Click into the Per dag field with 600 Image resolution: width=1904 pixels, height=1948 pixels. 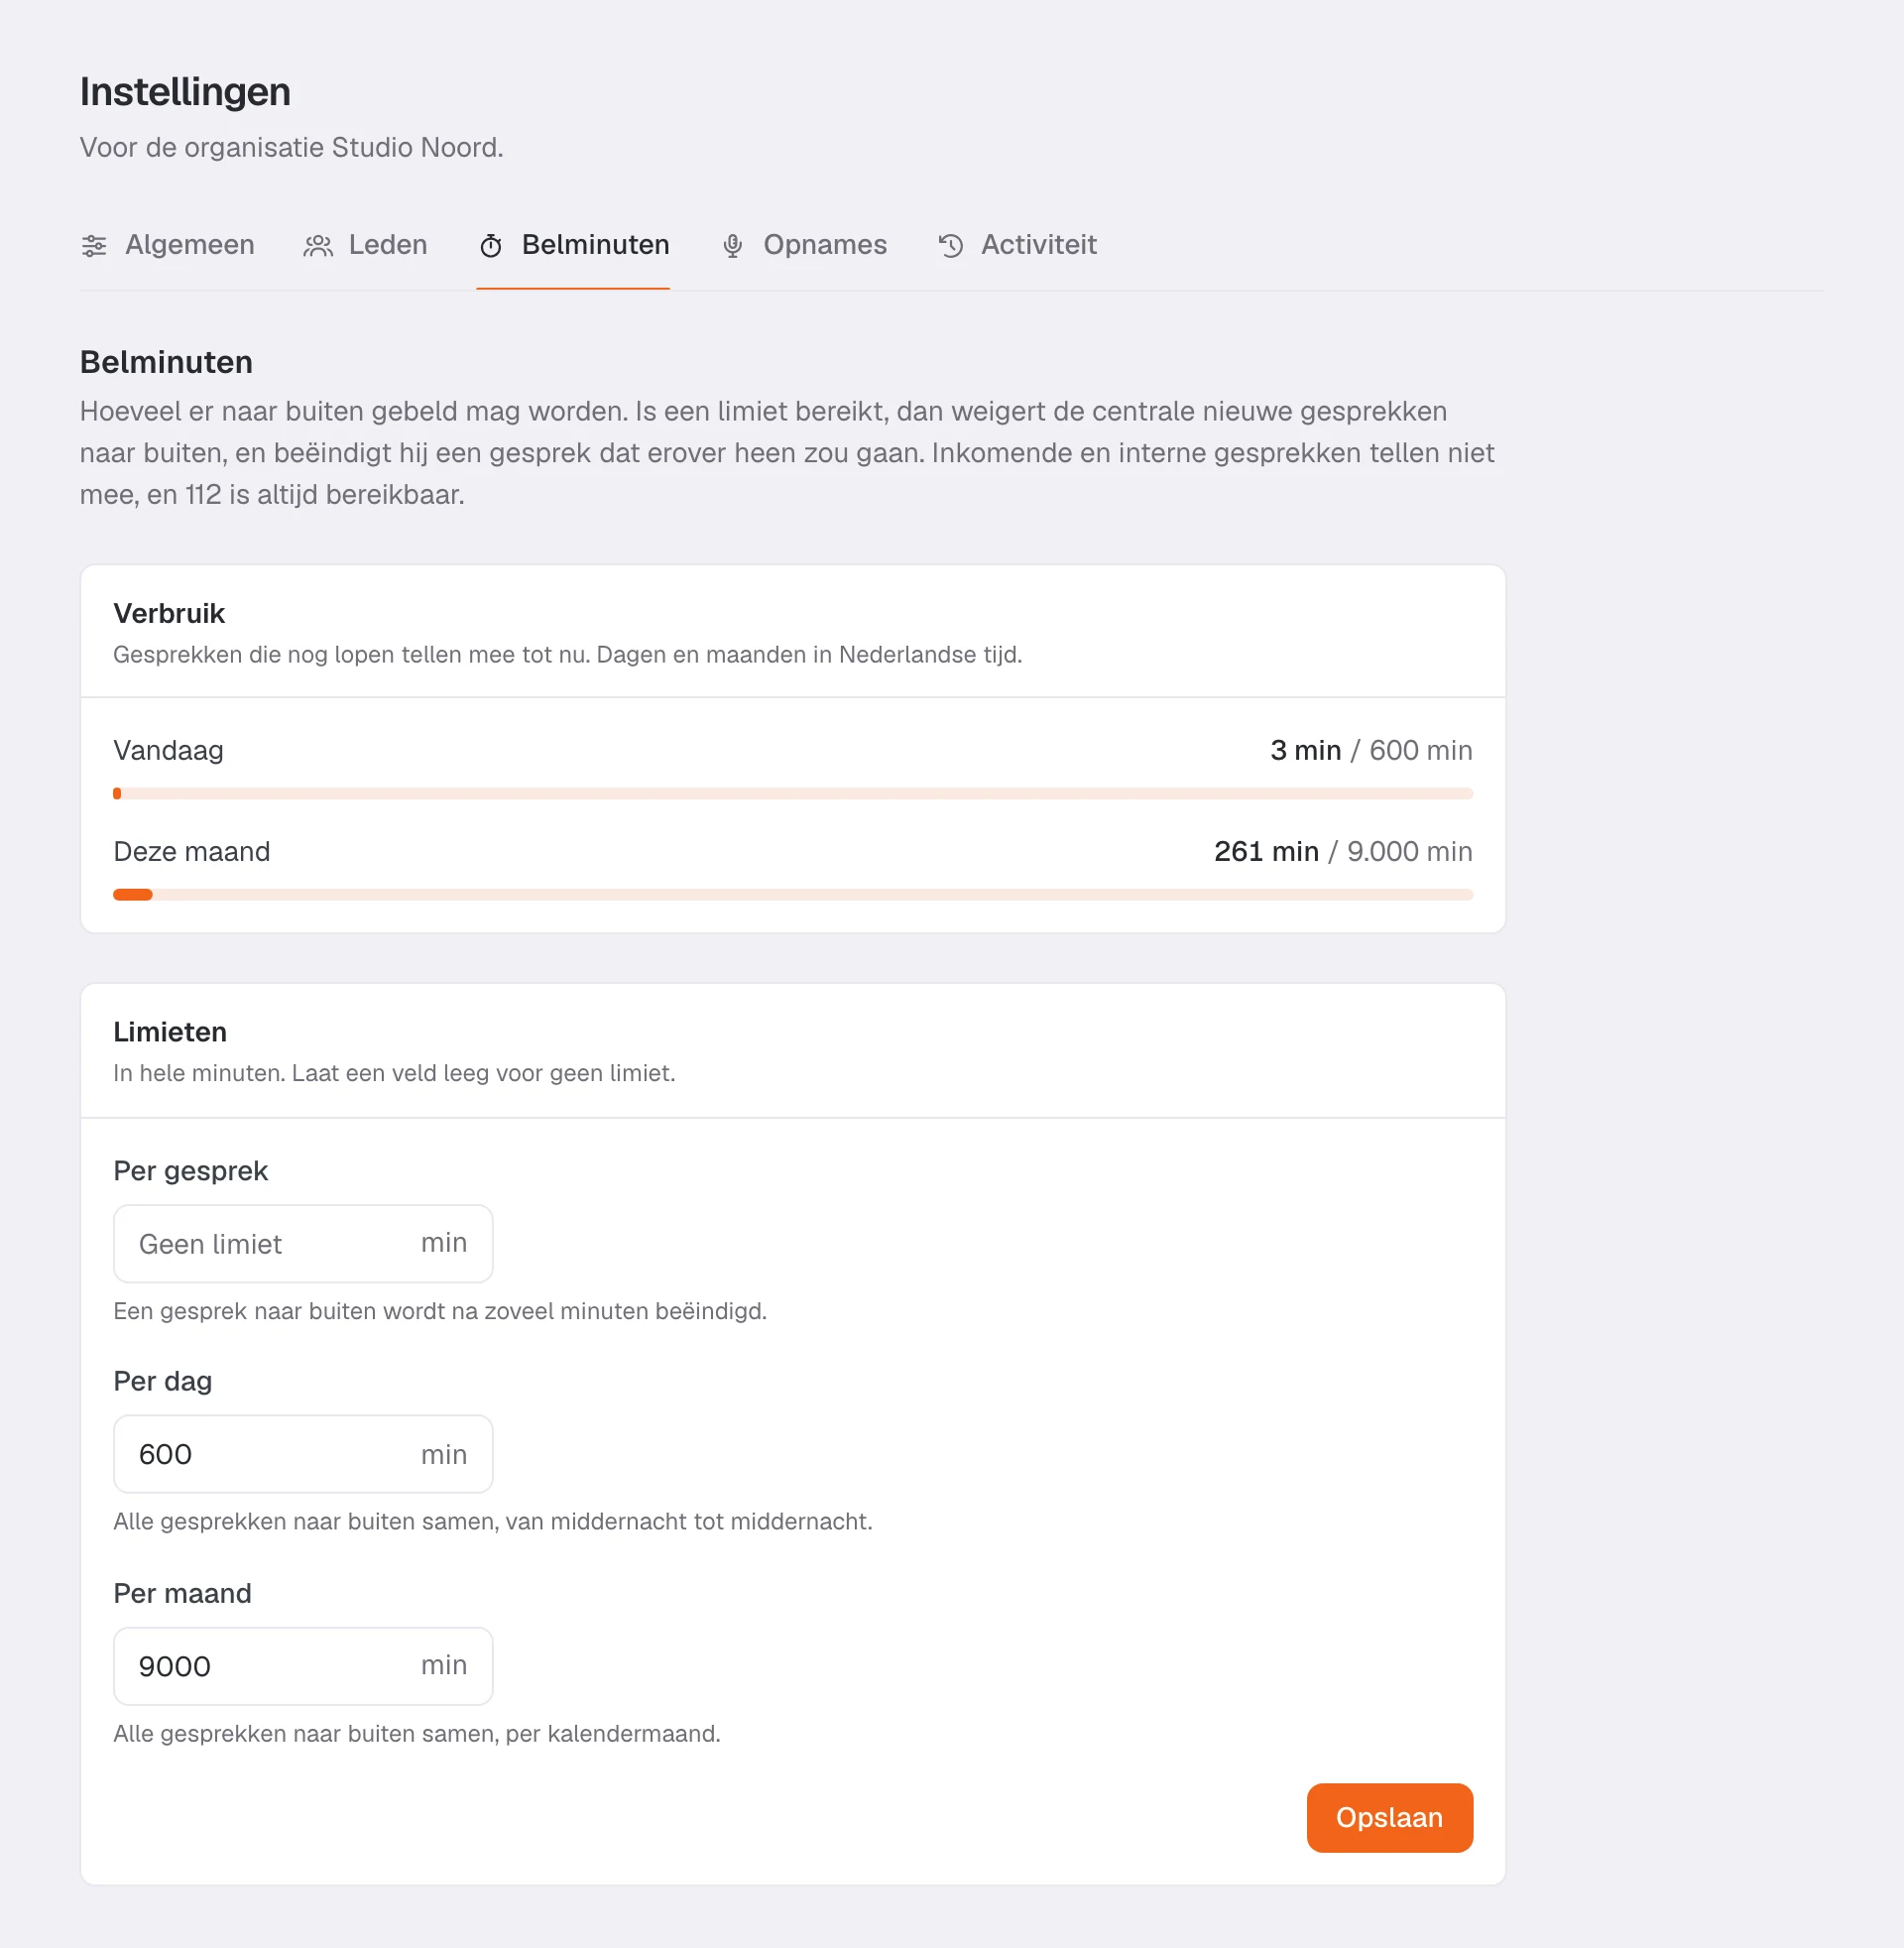coord(303,1453)
